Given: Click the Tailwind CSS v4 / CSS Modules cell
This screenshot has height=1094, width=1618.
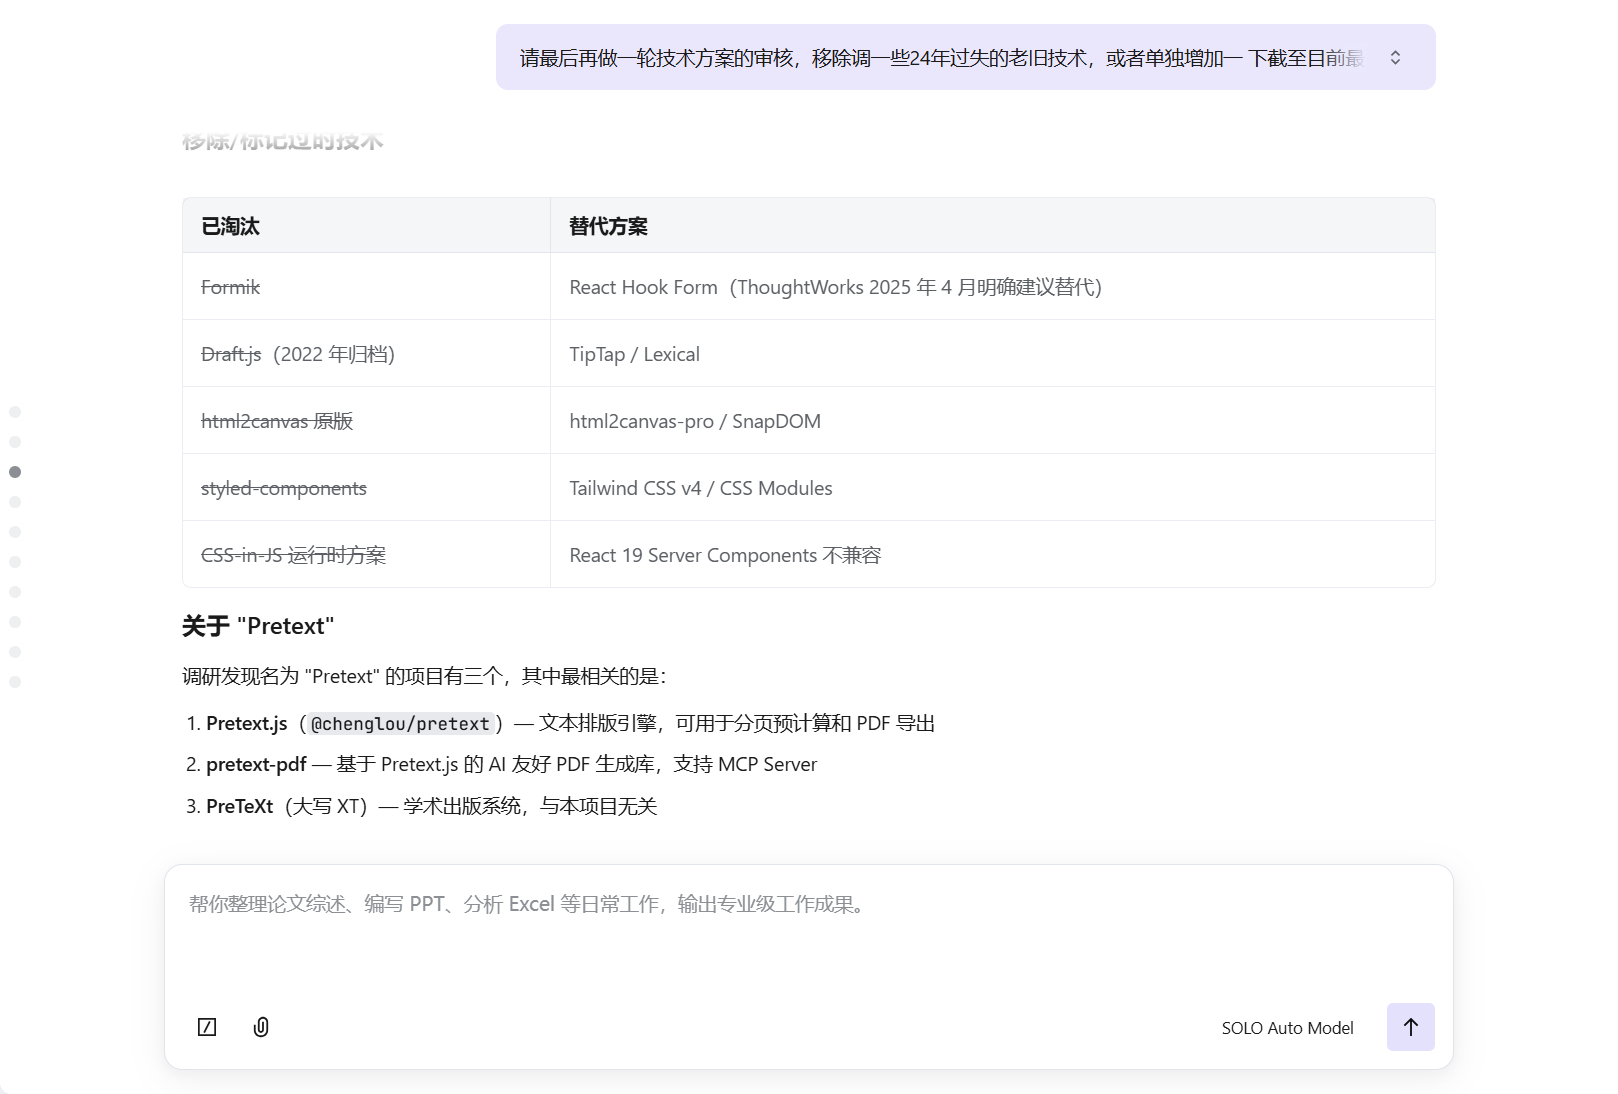Looking at the screenshot, I should [x=700, y=489].
